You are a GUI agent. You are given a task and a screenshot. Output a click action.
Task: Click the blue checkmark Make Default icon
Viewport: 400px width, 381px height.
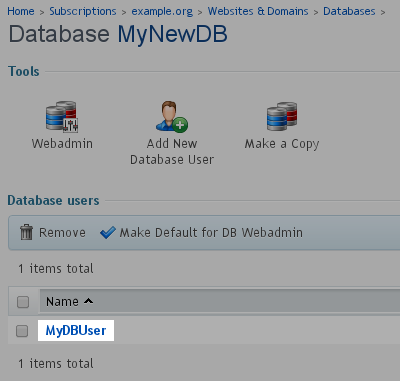[108, 232]
